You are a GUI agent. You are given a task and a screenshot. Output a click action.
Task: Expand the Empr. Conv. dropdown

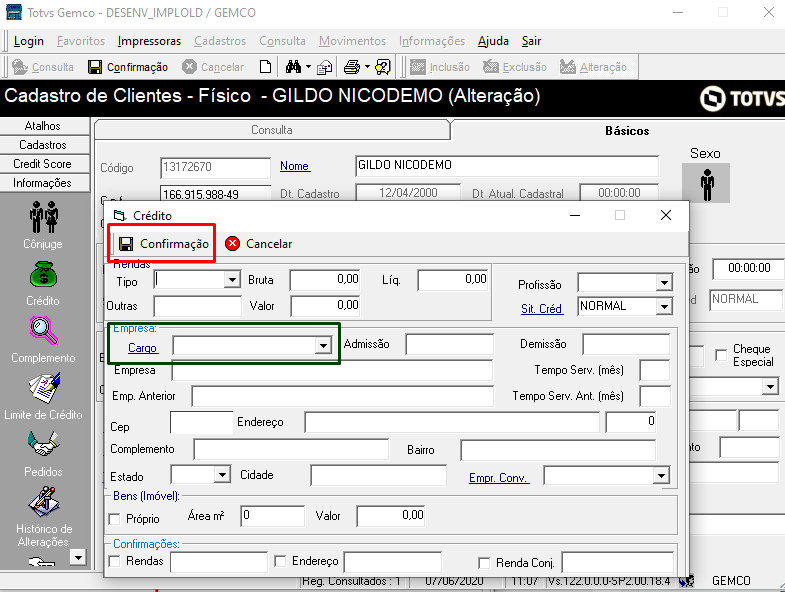click(661, 476)
